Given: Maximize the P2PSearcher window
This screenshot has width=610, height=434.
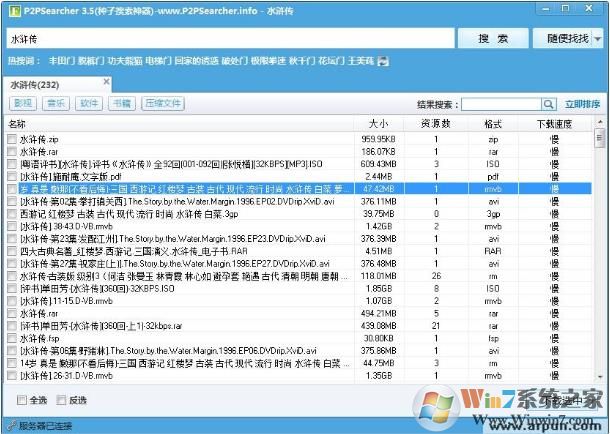Looking at the screenshot, I should (x=566, y=9).
